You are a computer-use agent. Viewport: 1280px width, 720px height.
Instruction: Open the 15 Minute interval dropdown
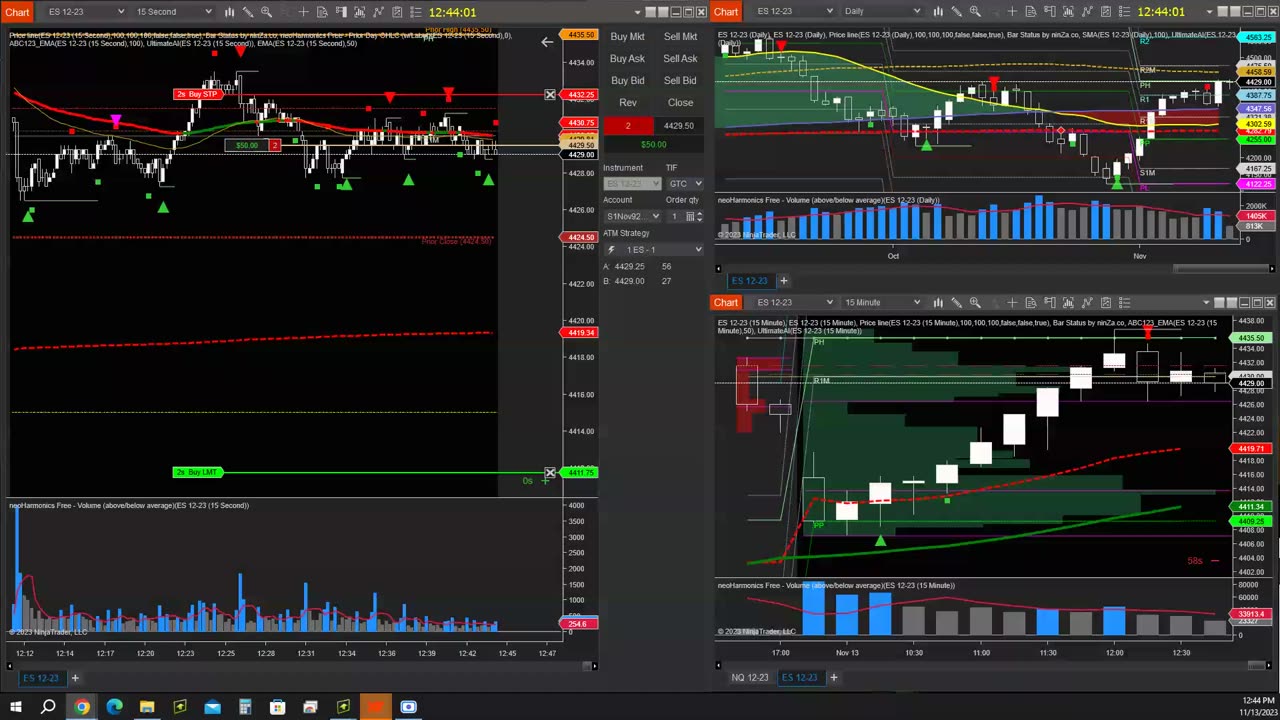coord(882,302)
